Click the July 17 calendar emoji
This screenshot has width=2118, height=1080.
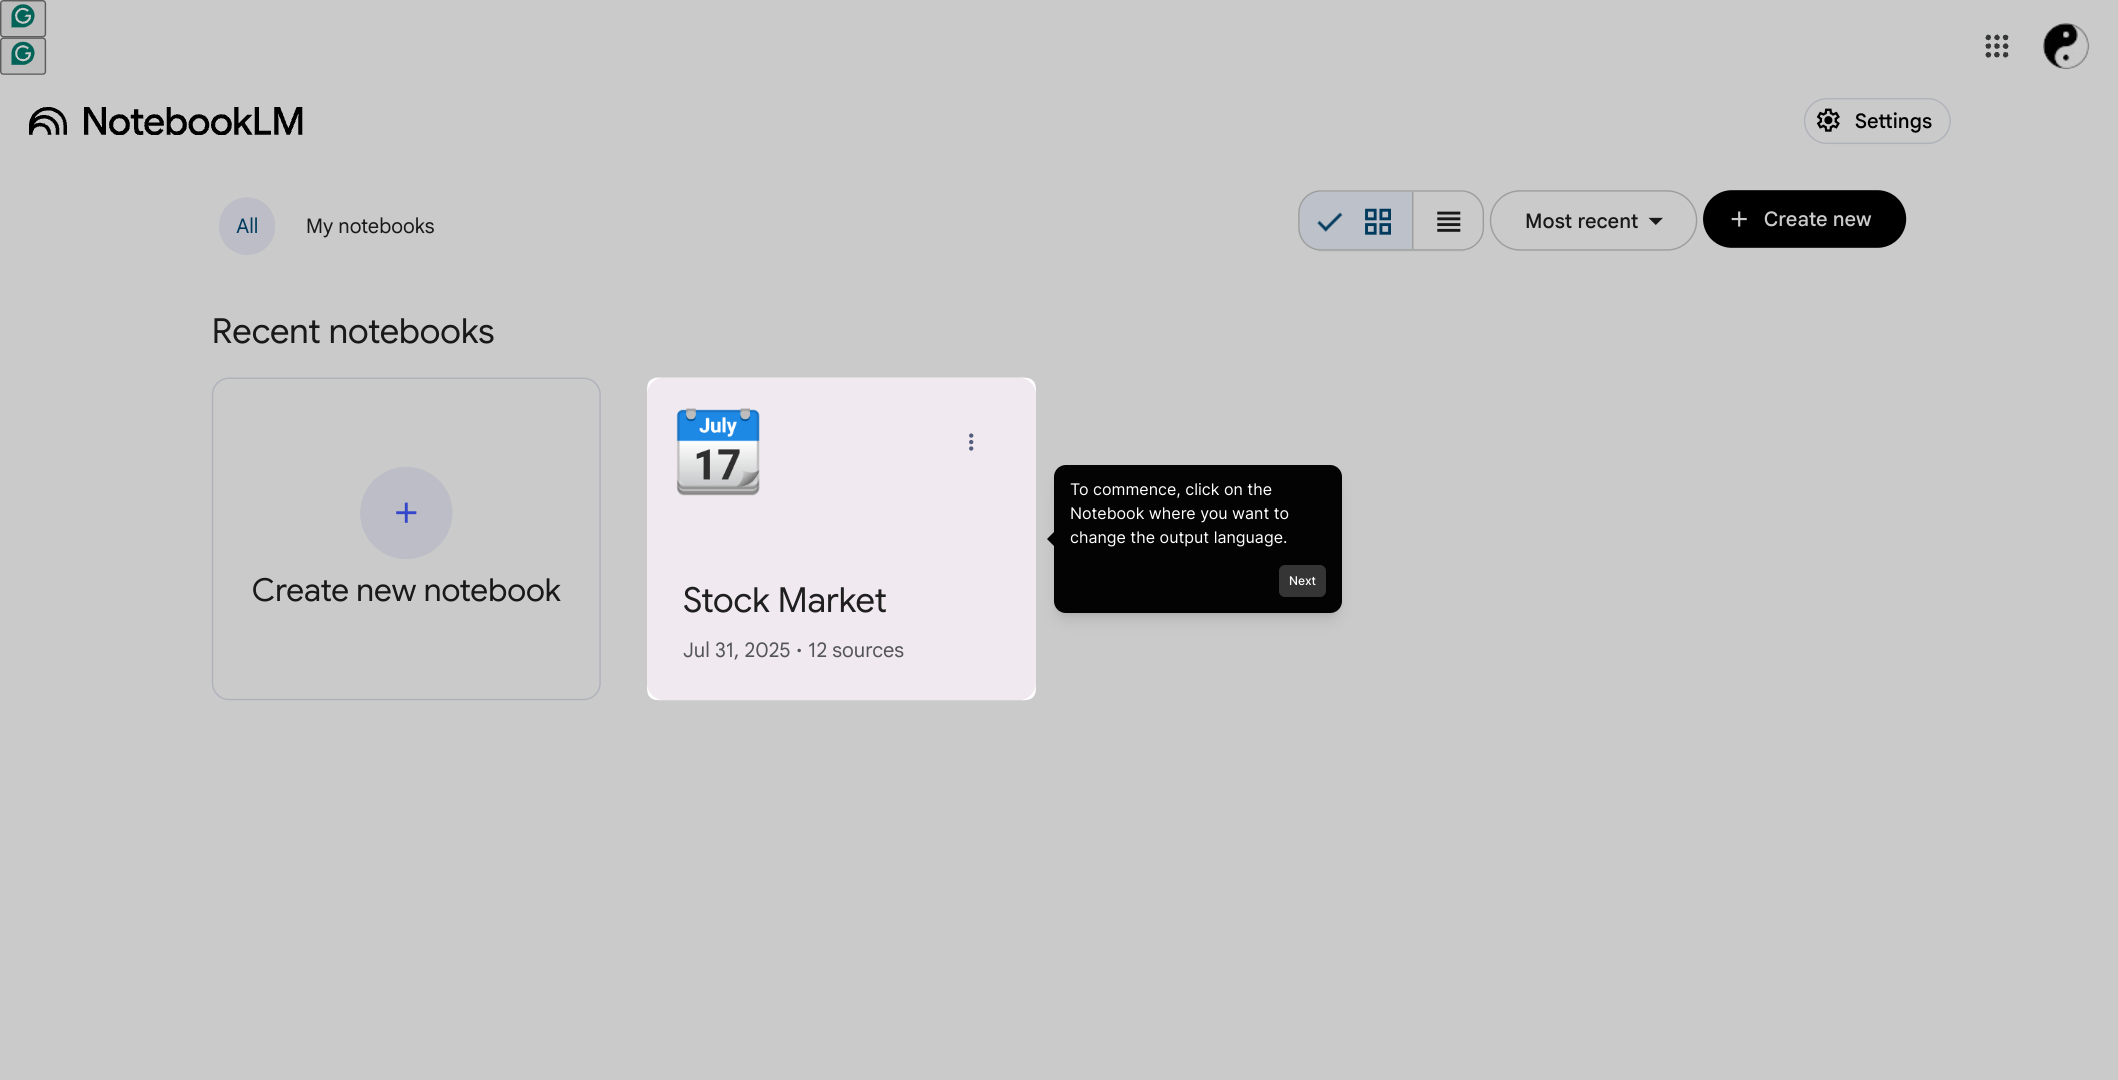(718, 452)
